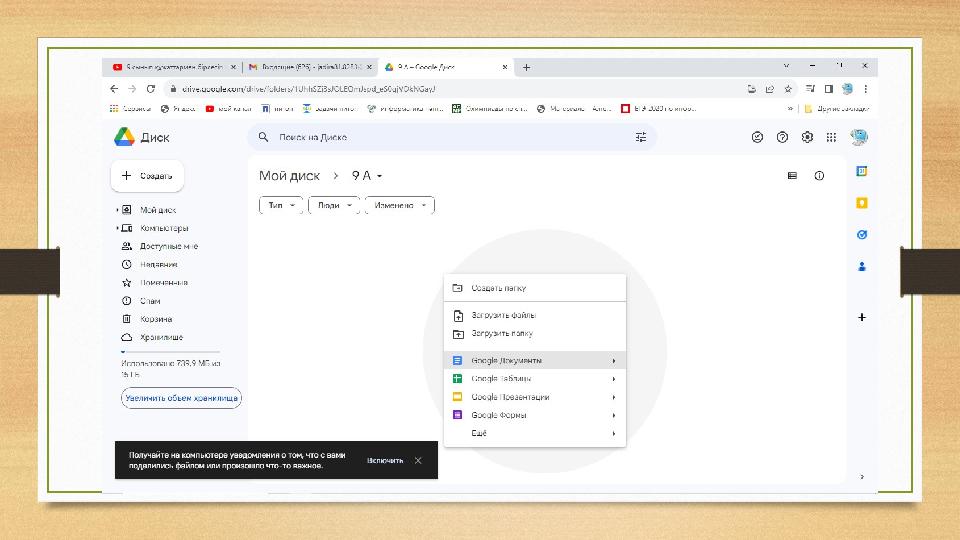Reload the browser page
This screenshot has width=960, height=540.
click(x=151, y=89)
